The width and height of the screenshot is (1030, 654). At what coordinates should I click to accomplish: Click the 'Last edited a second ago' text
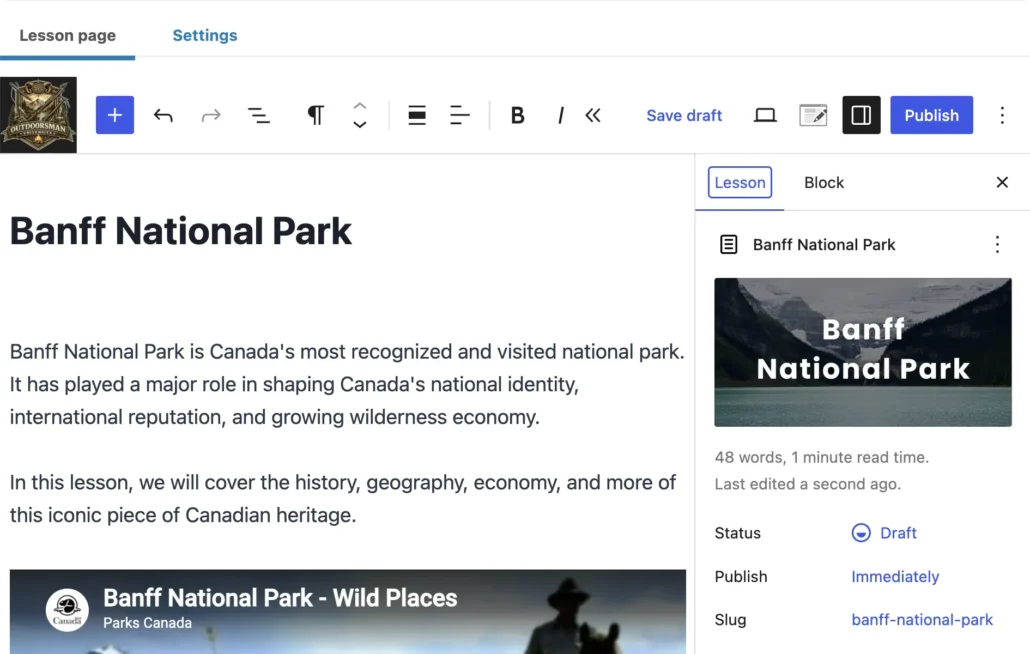808,484
